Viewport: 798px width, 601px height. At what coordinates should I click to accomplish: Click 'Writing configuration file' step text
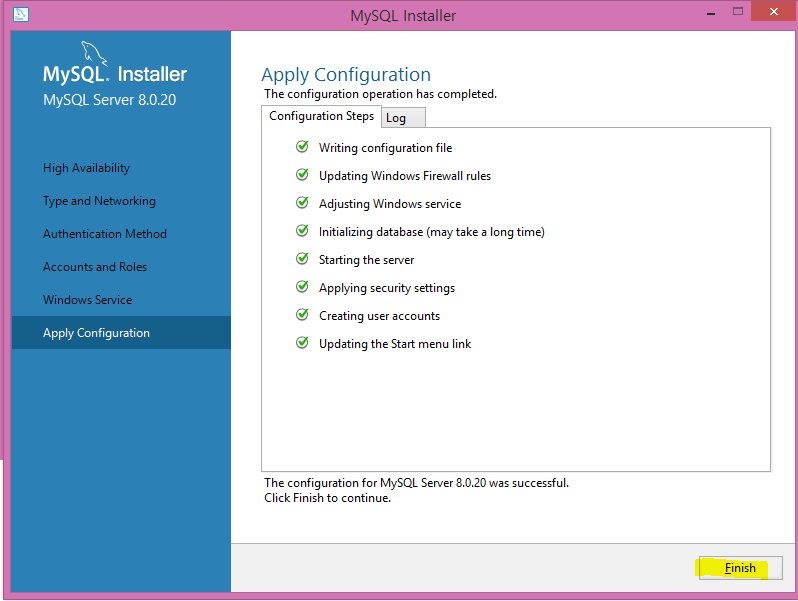pyautogui.click(x=385, y=148)
